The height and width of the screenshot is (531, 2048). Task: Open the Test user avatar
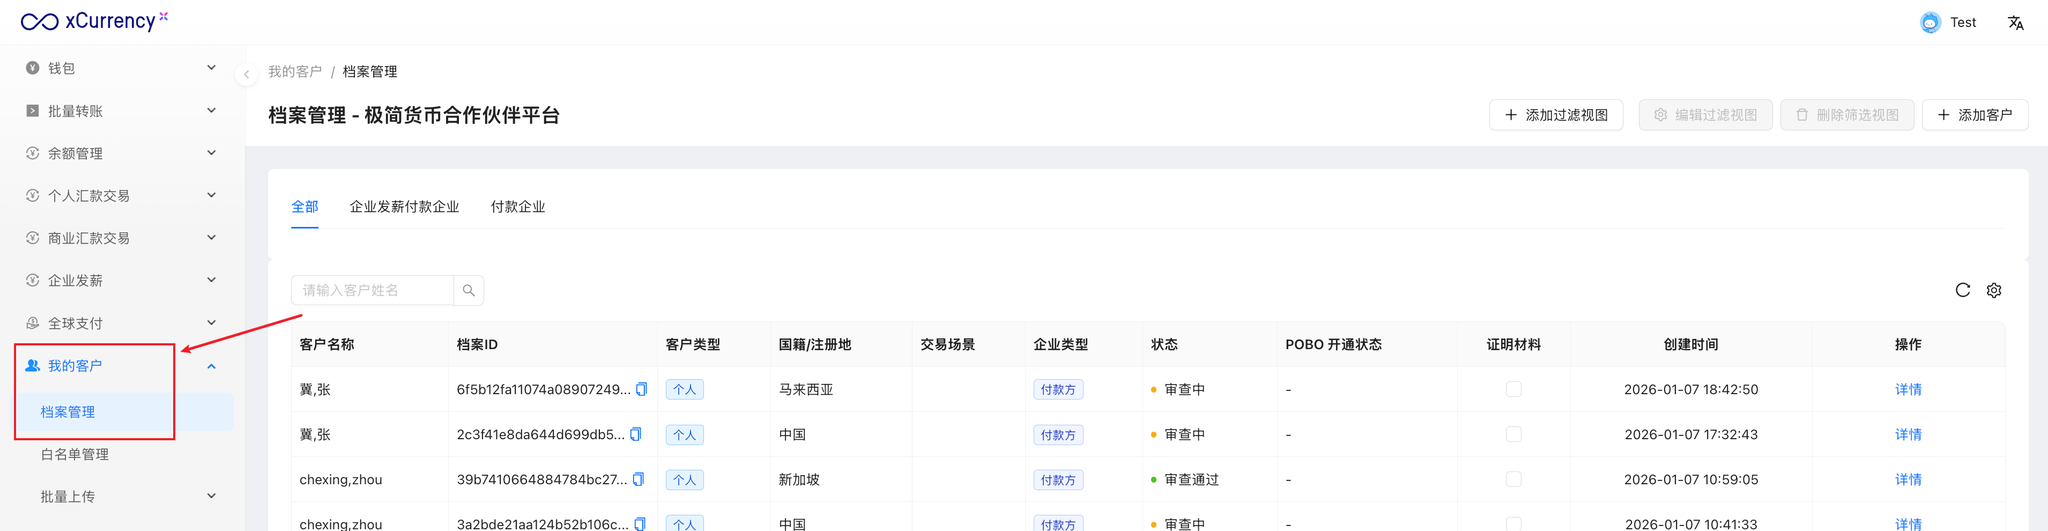pyautogui.click(x=1930, y=22)
